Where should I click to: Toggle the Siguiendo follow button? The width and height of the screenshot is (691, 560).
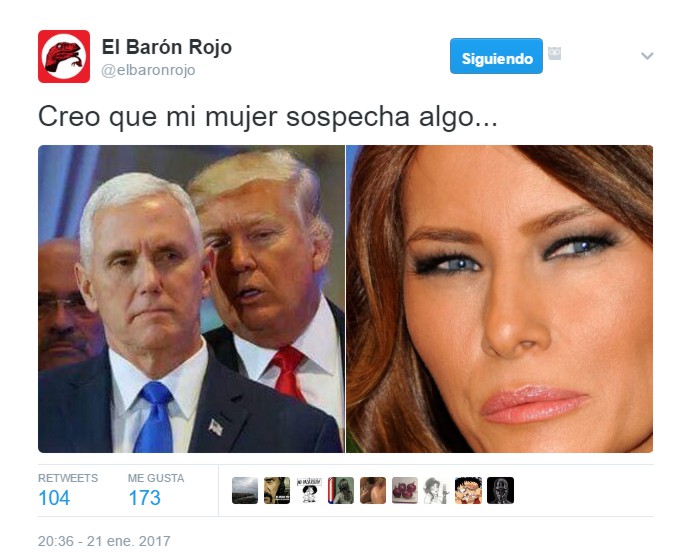click(496, 56)
